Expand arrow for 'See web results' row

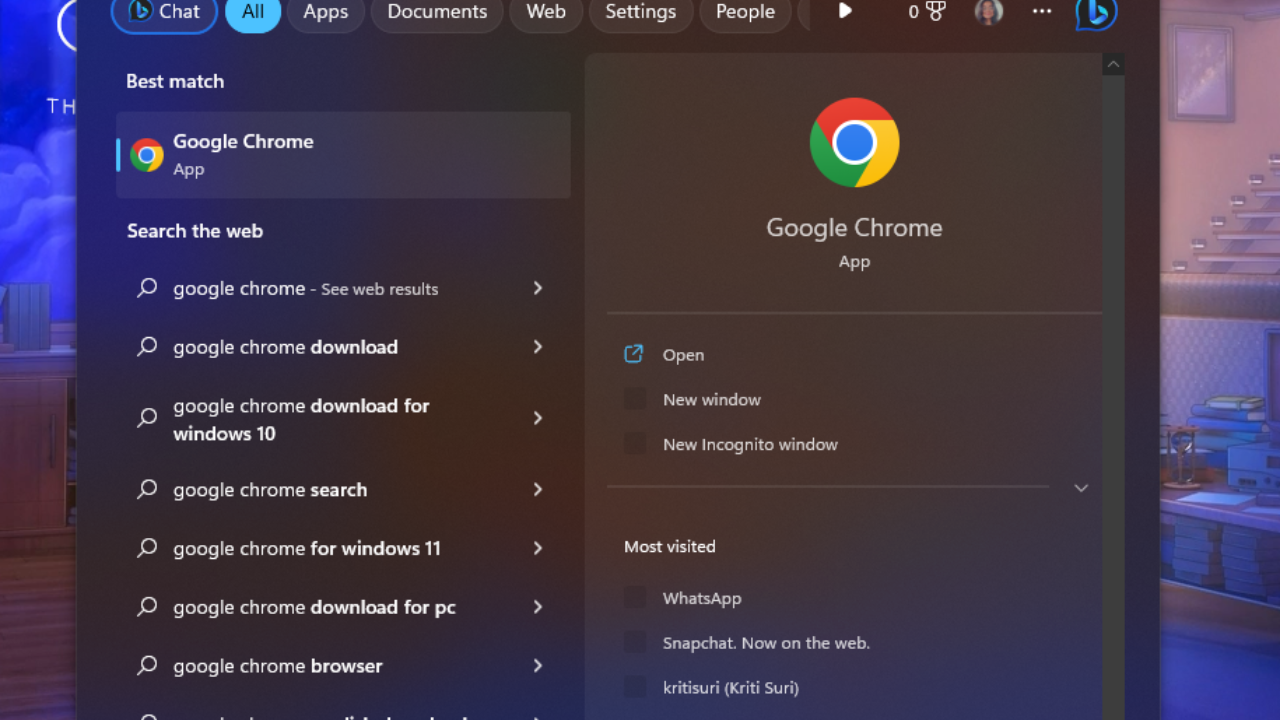(538, 288)
